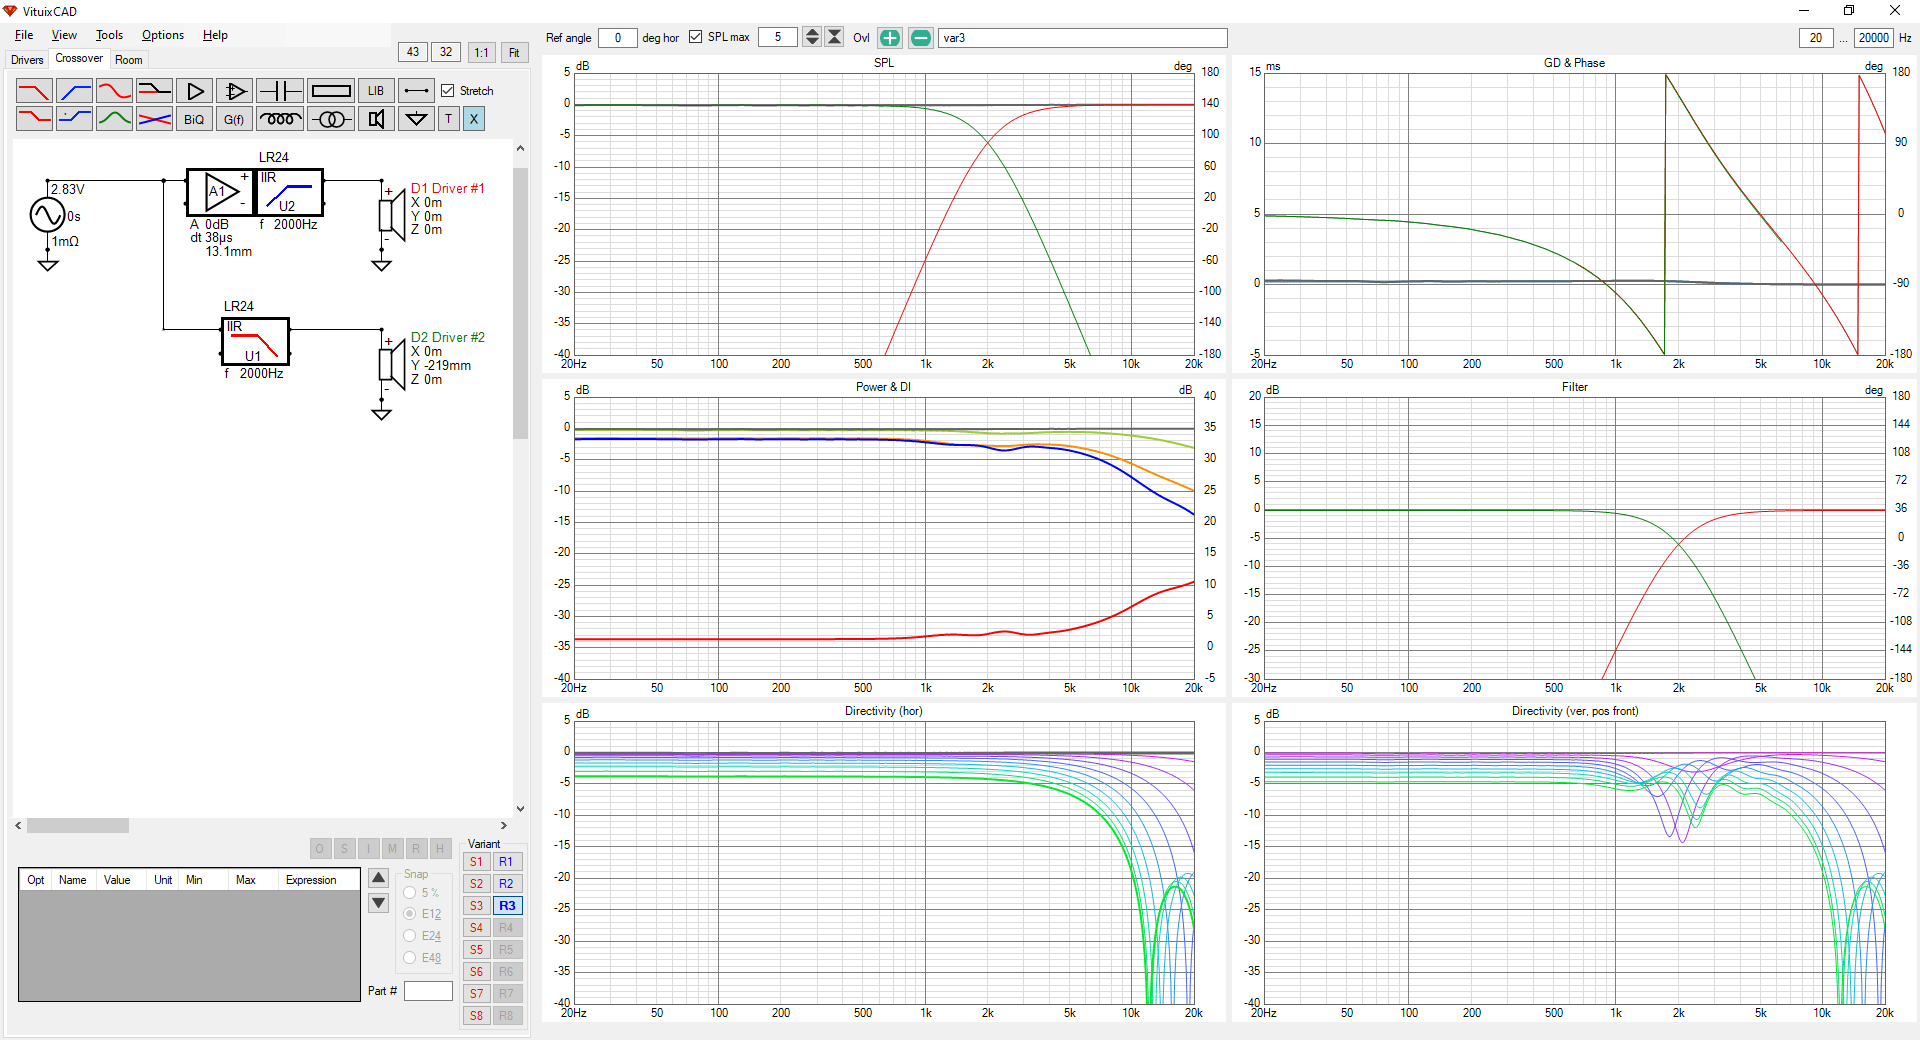
Task: Add a red low-shelf filter block
Action: coord(34,119)
